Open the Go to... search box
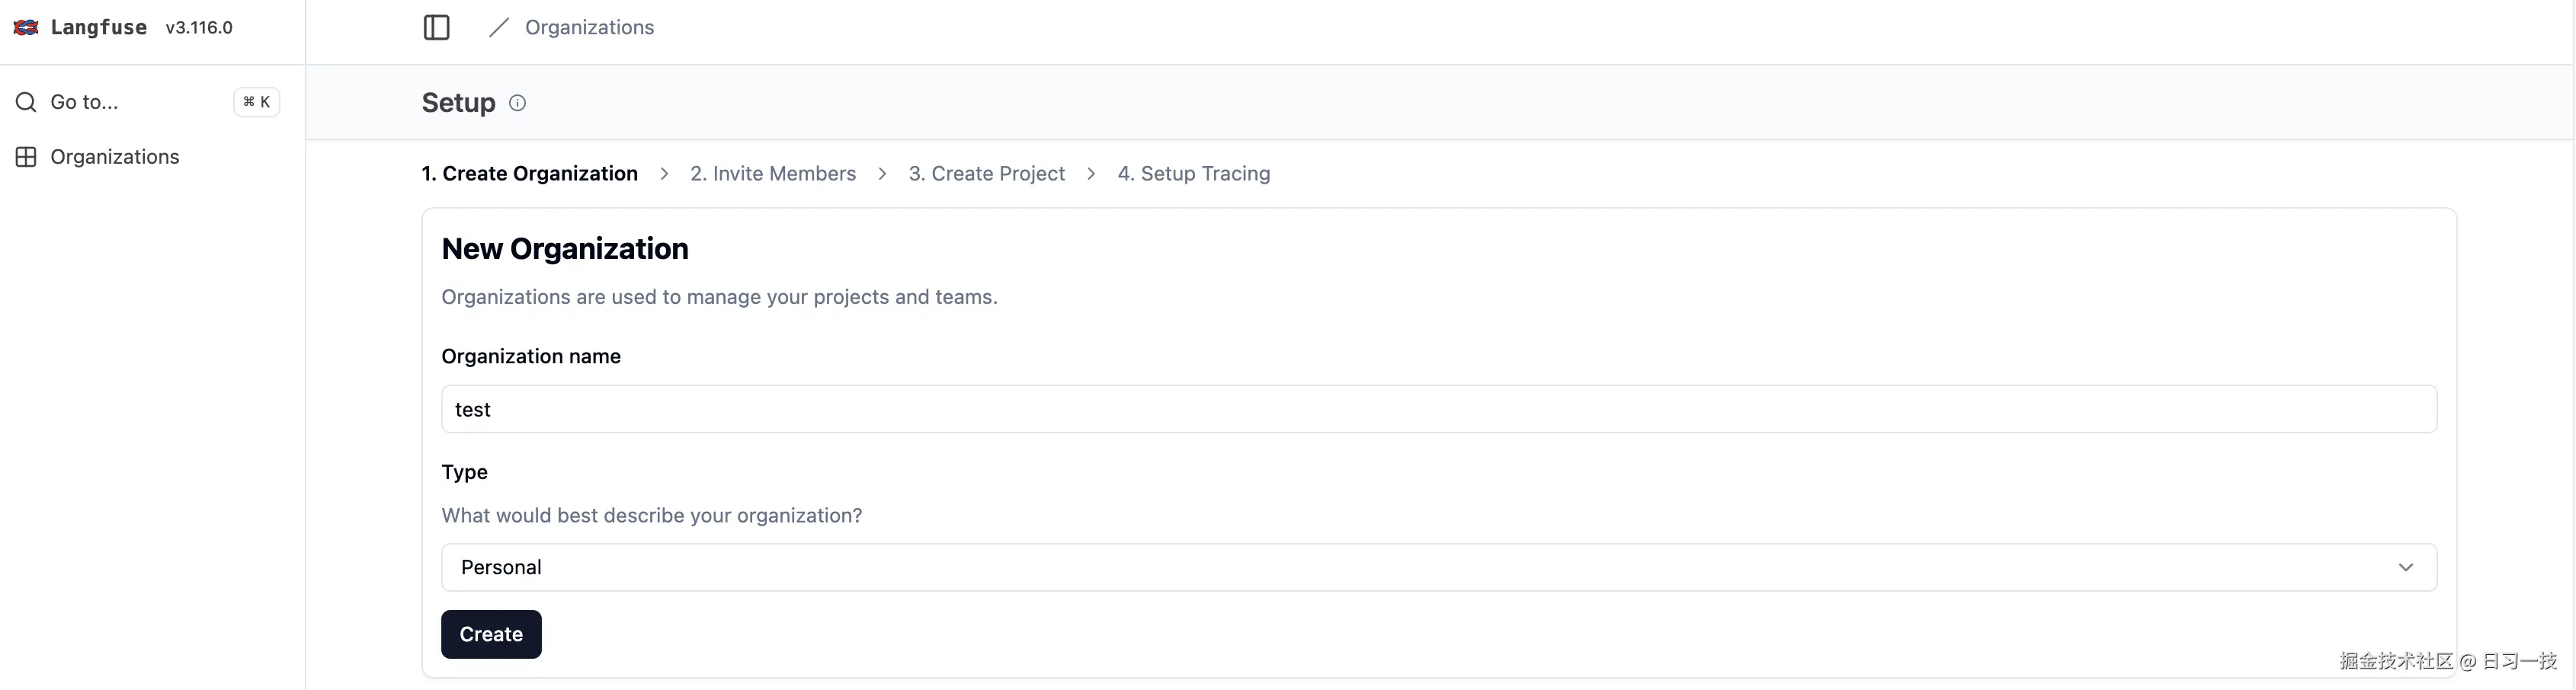 coord(84,102)
